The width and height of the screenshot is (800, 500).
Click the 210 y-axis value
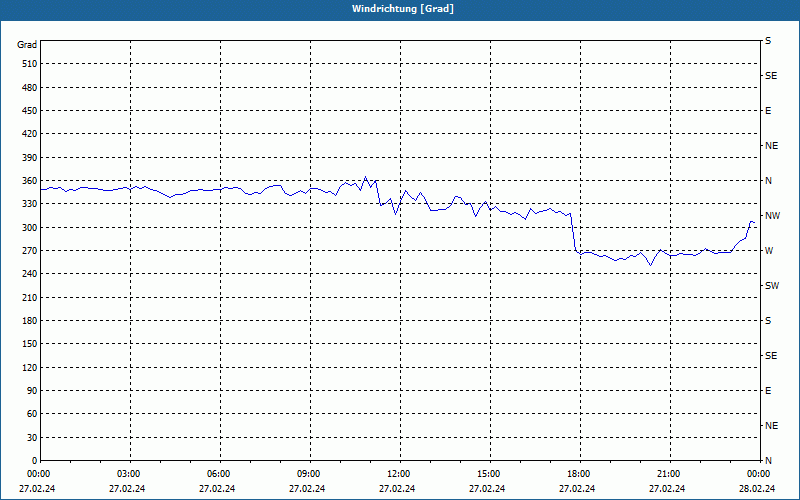(30, 297)
